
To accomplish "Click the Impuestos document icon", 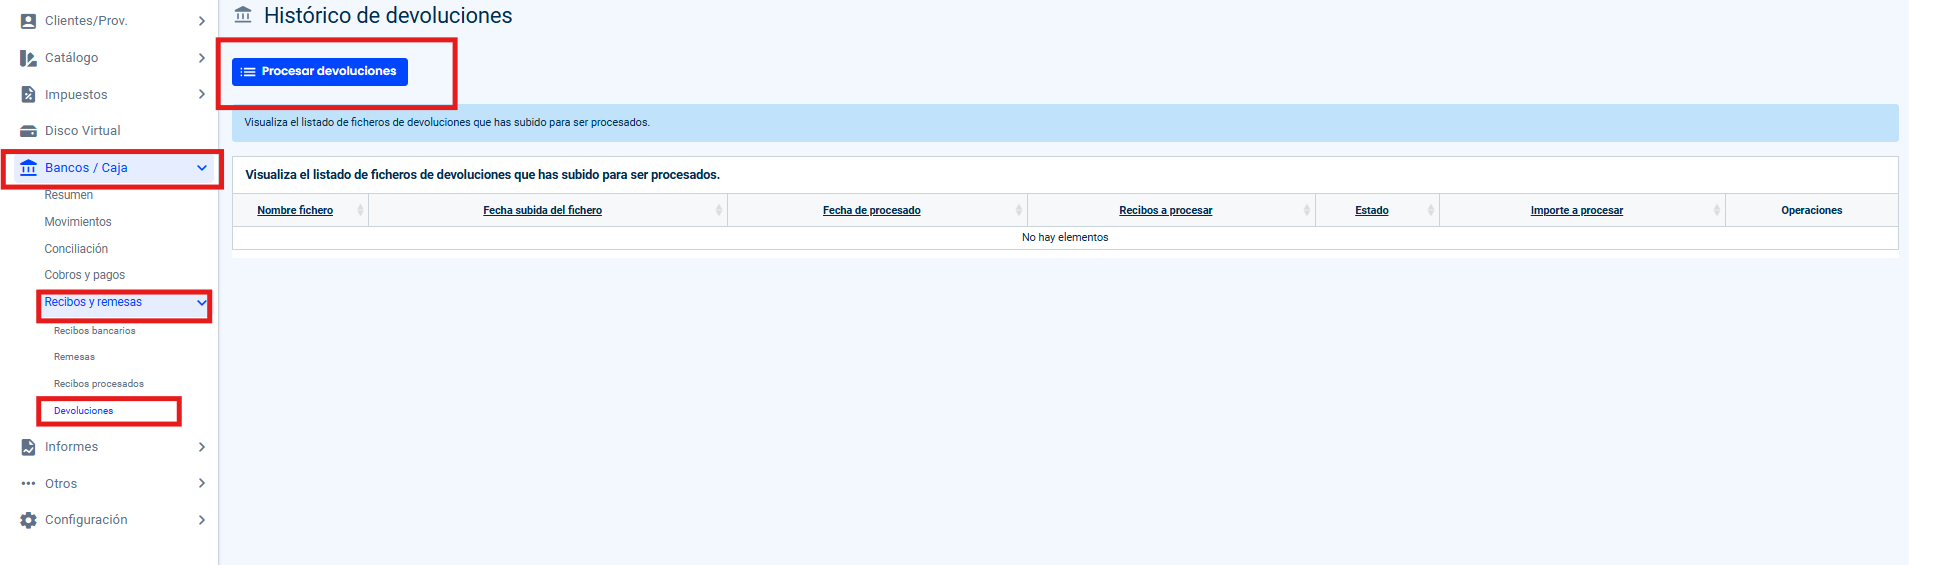I will coord(28,95).
